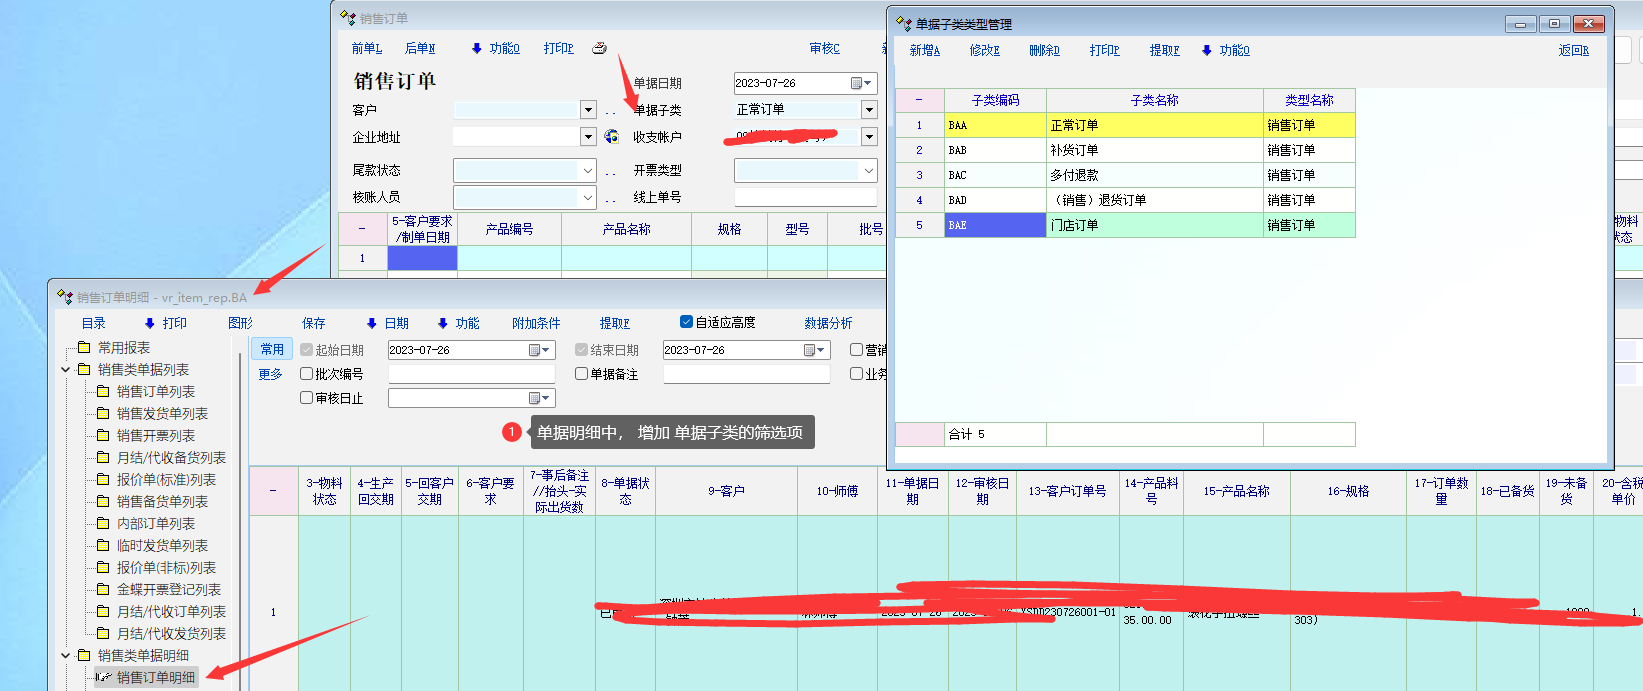This screenshot has width=1643, height=691.
Task: Collapse the 销售类单据列表 tree node
Action: (66, 370)
